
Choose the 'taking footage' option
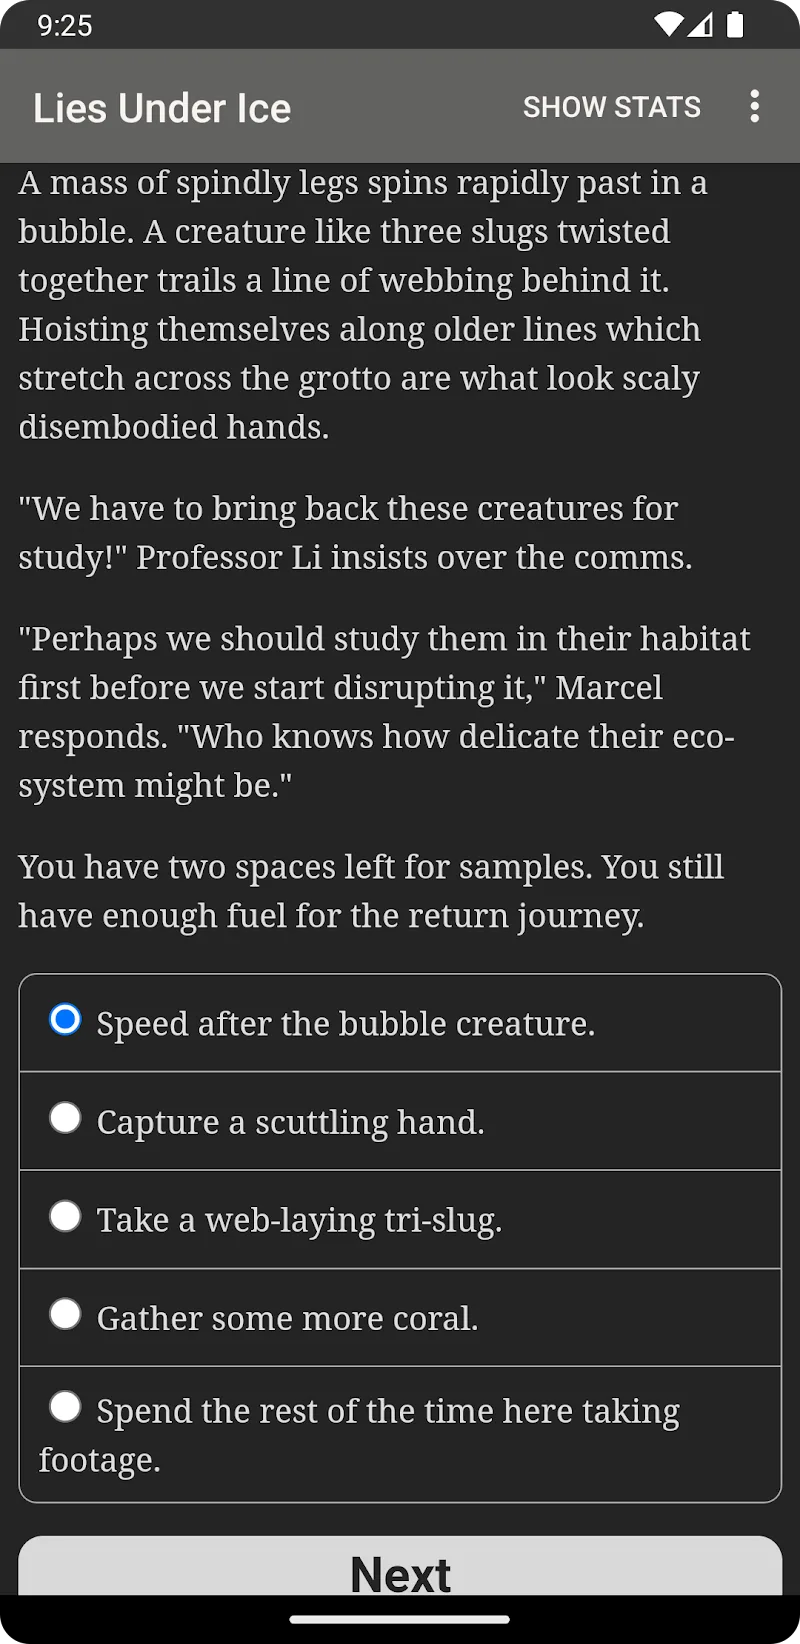coord(66,1407)
